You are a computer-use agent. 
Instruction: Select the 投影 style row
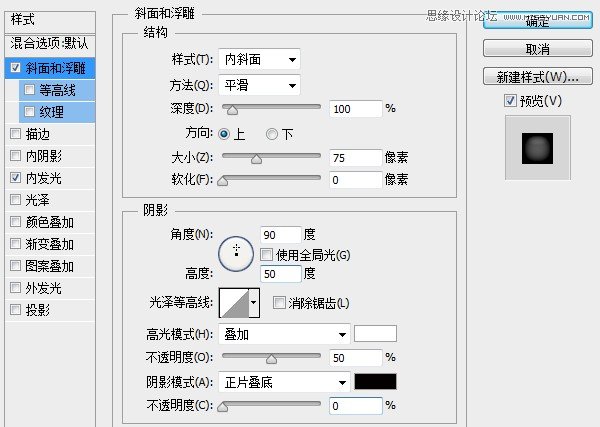(x=50, y=310)
